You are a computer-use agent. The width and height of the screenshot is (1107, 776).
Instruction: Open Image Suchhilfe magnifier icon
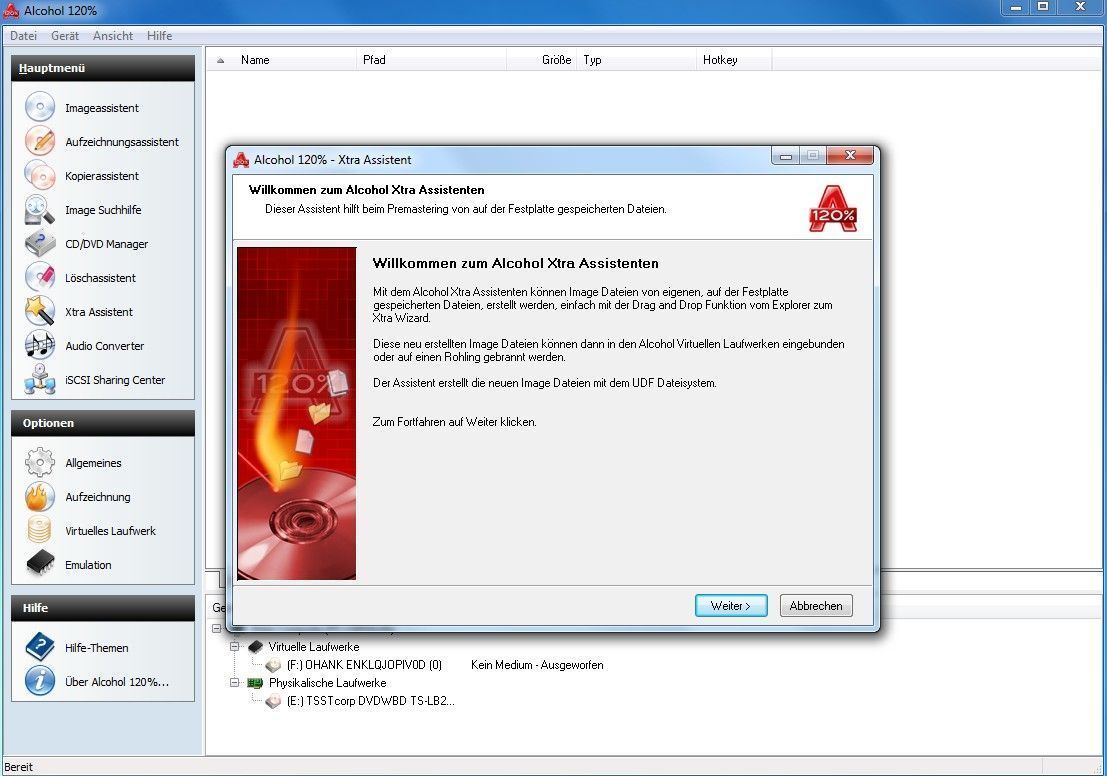pos(40,209)
